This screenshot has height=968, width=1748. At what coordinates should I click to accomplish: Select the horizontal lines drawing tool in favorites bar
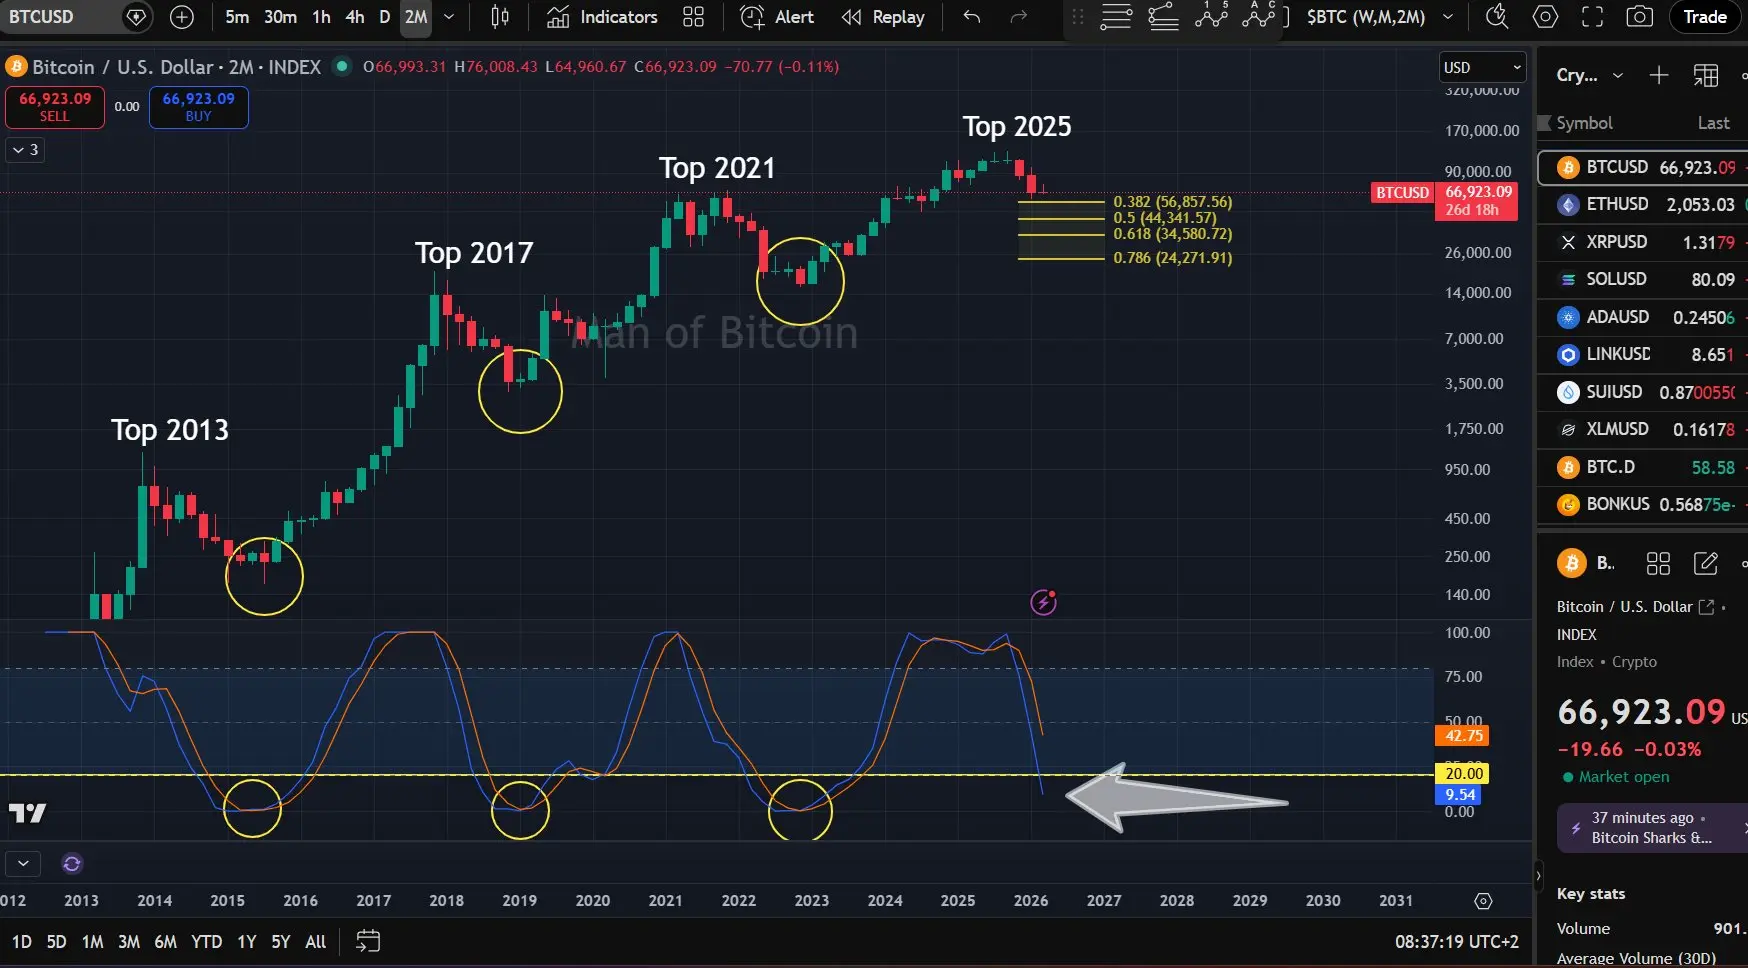point(1116,17)
